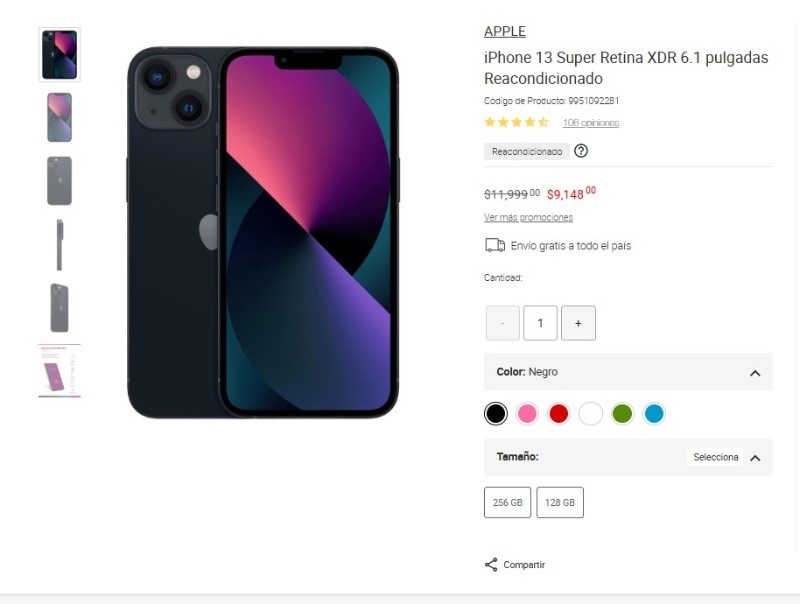
Task: View the second product thumbnail image
Action: (59, 118)
